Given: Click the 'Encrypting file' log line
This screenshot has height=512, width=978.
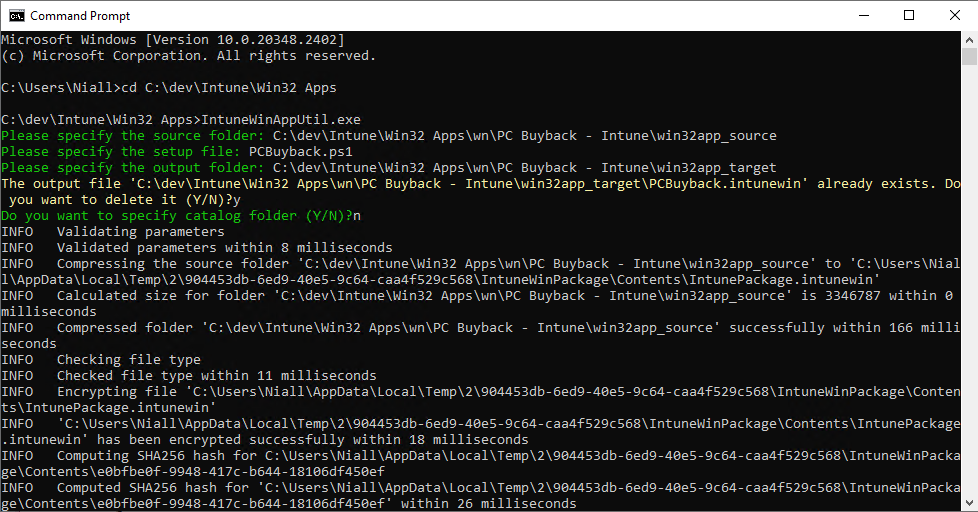Looking at the screenshot, I should (x=480, y=400).
